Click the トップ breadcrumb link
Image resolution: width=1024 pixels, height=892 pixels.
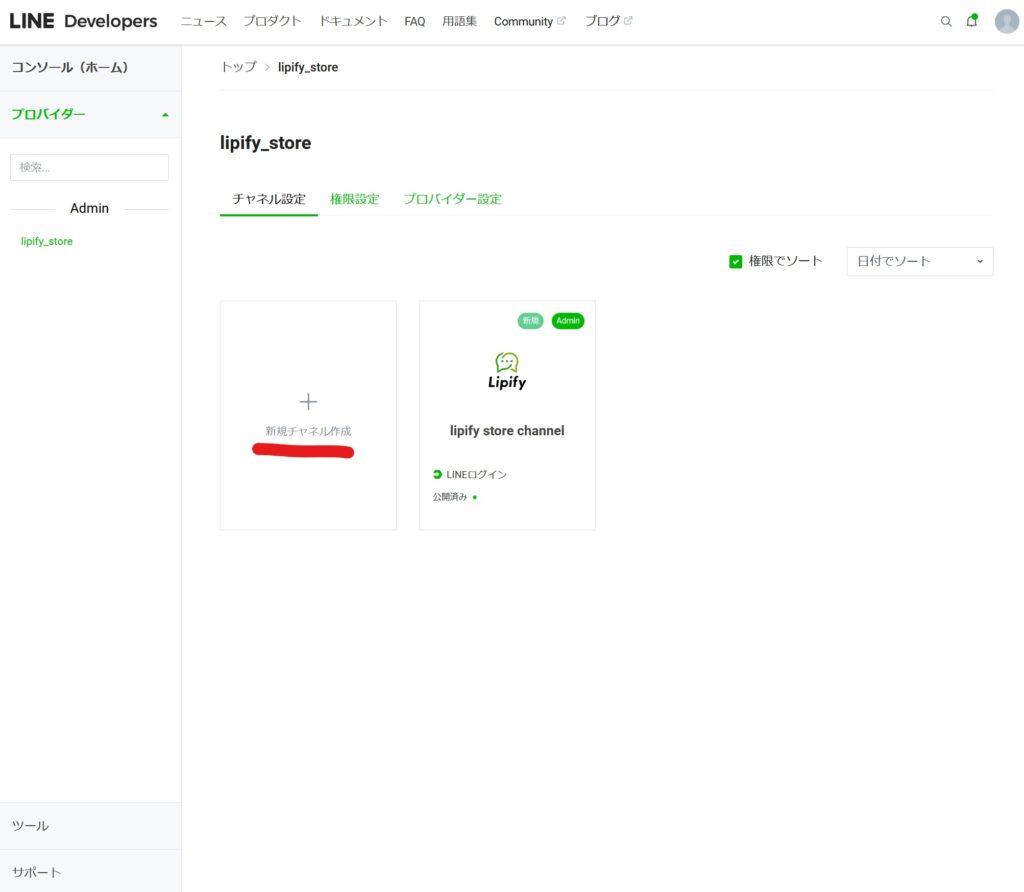point(238,67)
